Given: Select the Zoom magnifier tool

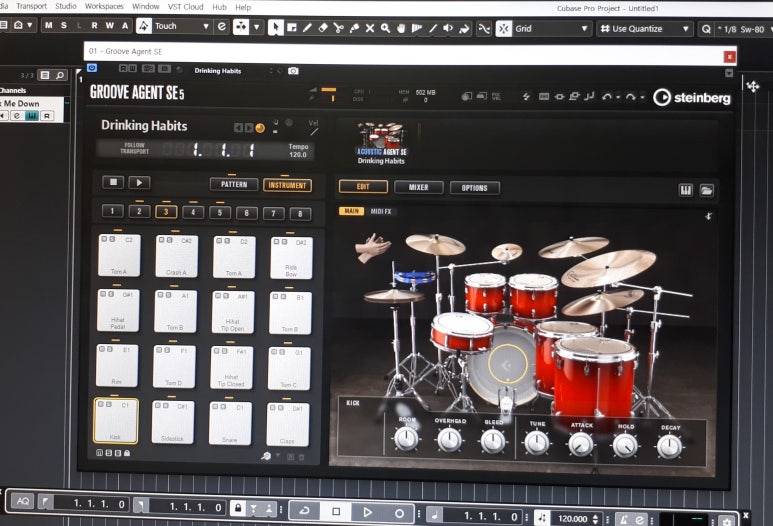Looking at the screenshot, I should 385,29.
